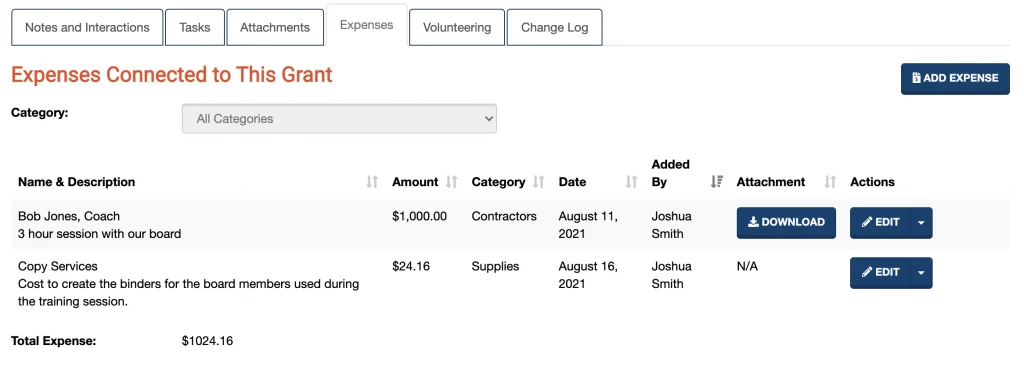Edit the Bob Jones, Coach expense

click(x=880, y=223)
